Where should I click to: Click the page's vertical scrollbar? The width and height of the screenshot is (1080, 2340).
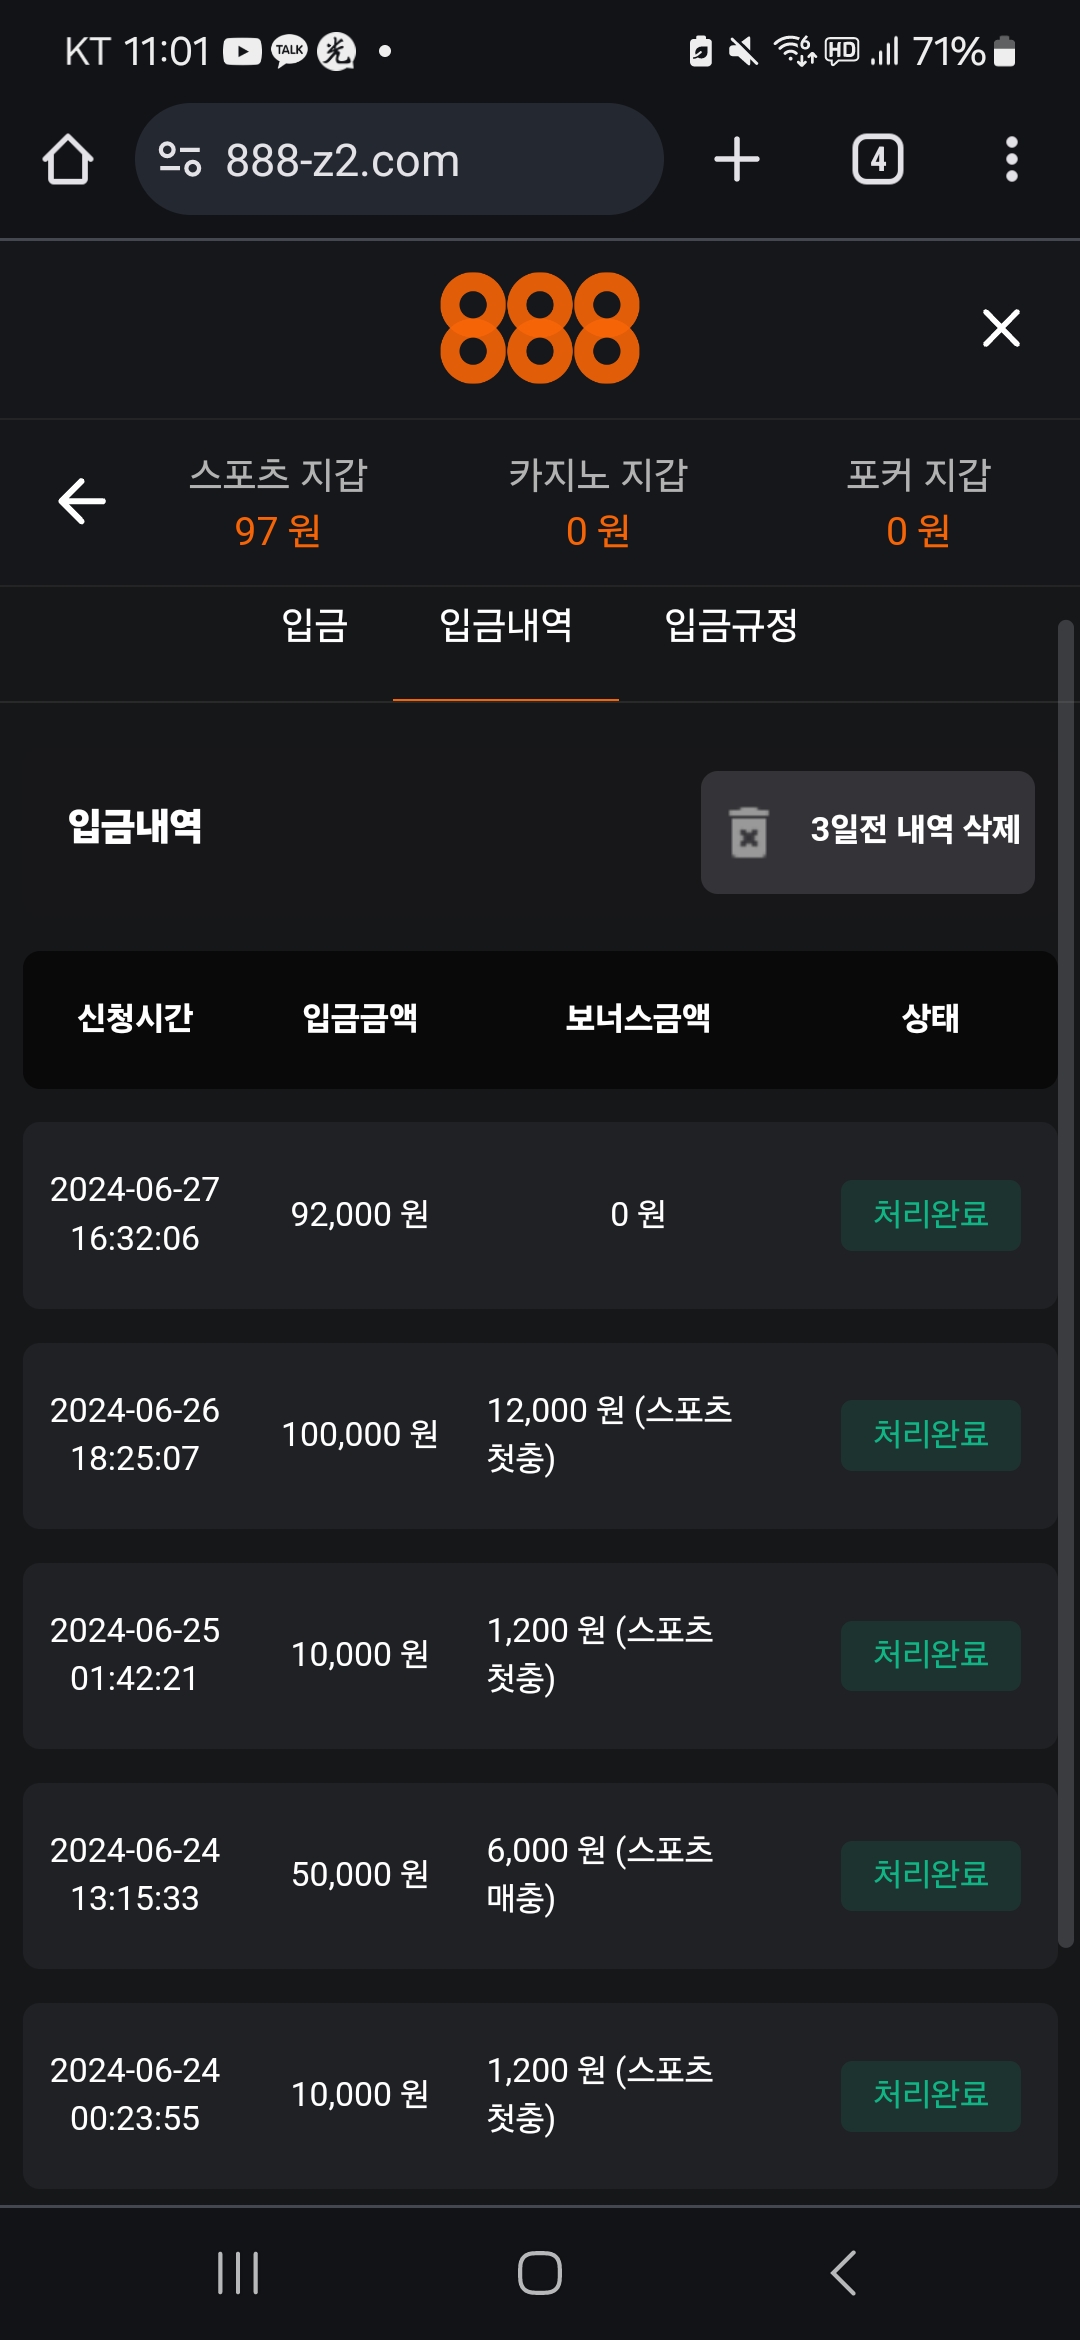pyautogui.click(x=1066, y=1280)
